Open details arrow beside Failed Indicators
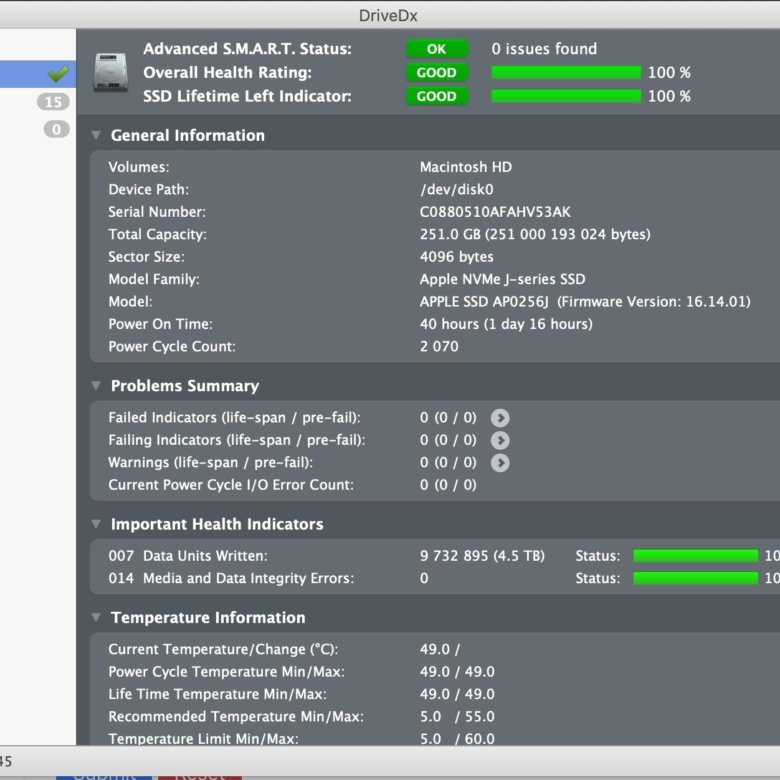 [x=500, y=418]
